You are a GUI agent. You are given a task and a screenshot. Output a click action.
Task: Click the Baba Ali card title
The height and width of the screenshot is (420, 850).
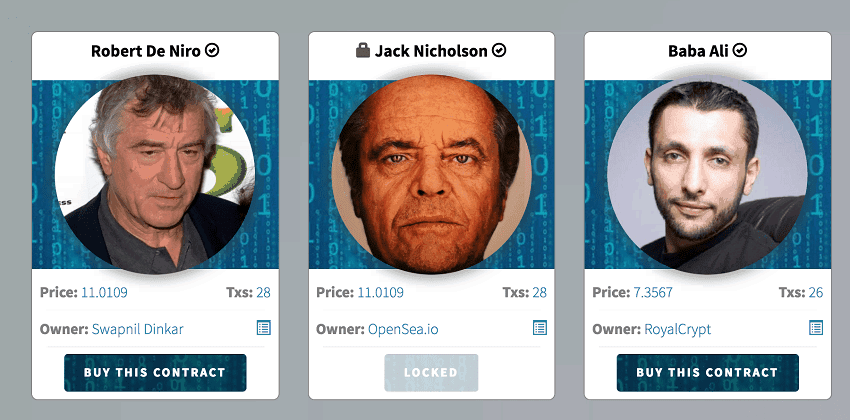pyautogui.click(x=698, y=50)
